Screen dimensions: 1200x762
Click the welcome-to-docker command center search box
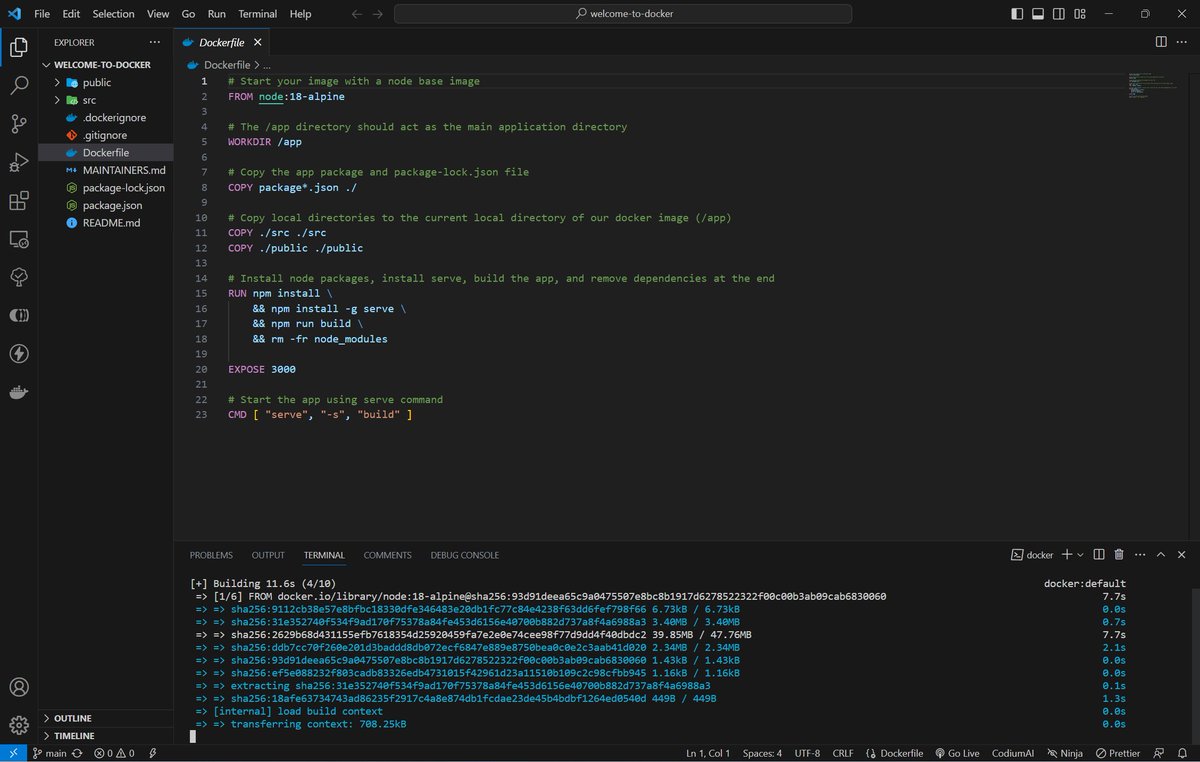click(x=623, y=14)
